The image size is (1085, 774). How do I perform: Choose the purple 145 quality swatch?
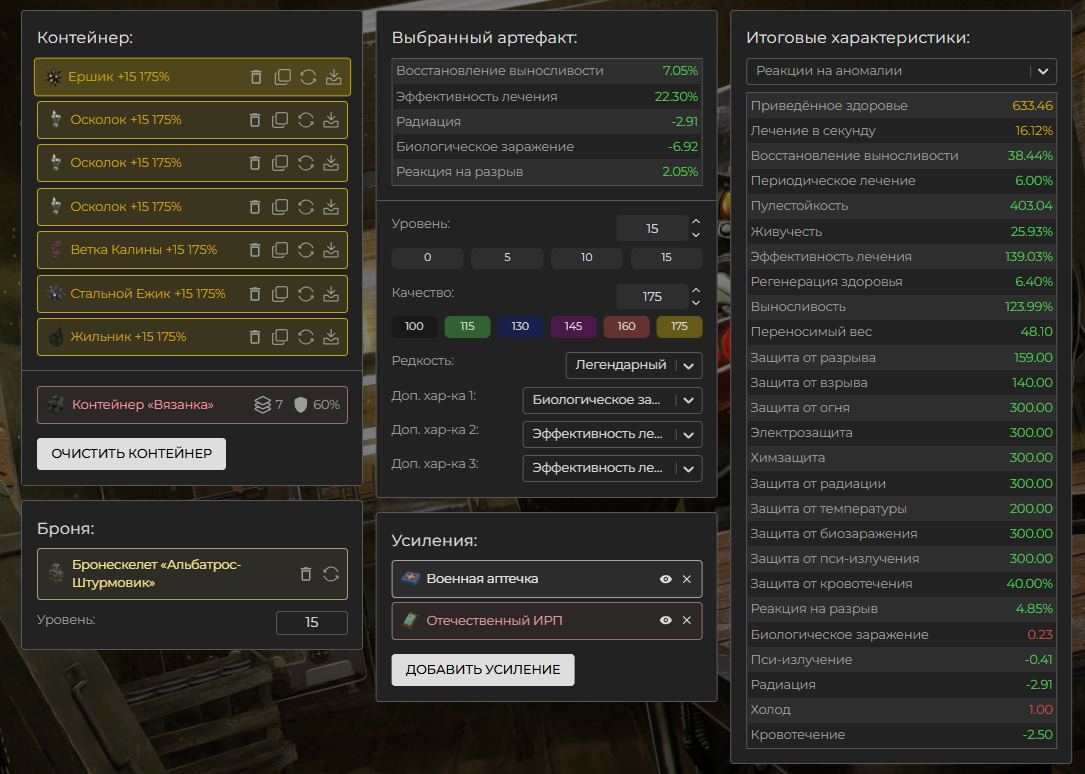pyautogui.click(x=573, y=327)
